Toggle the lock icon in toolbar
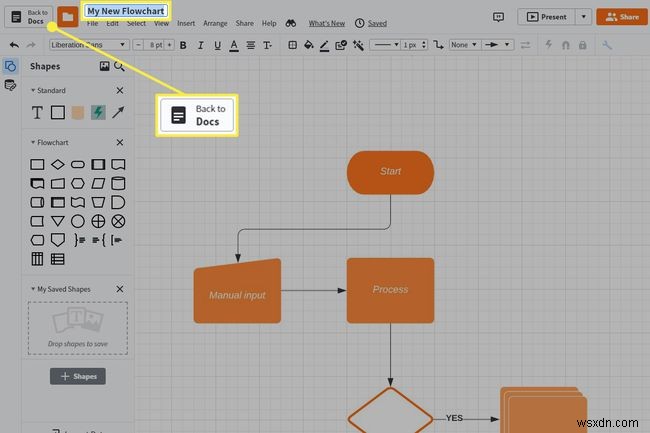Image resolution: width=650 pixels, height=433 pixels. click(x=582, y=45)
